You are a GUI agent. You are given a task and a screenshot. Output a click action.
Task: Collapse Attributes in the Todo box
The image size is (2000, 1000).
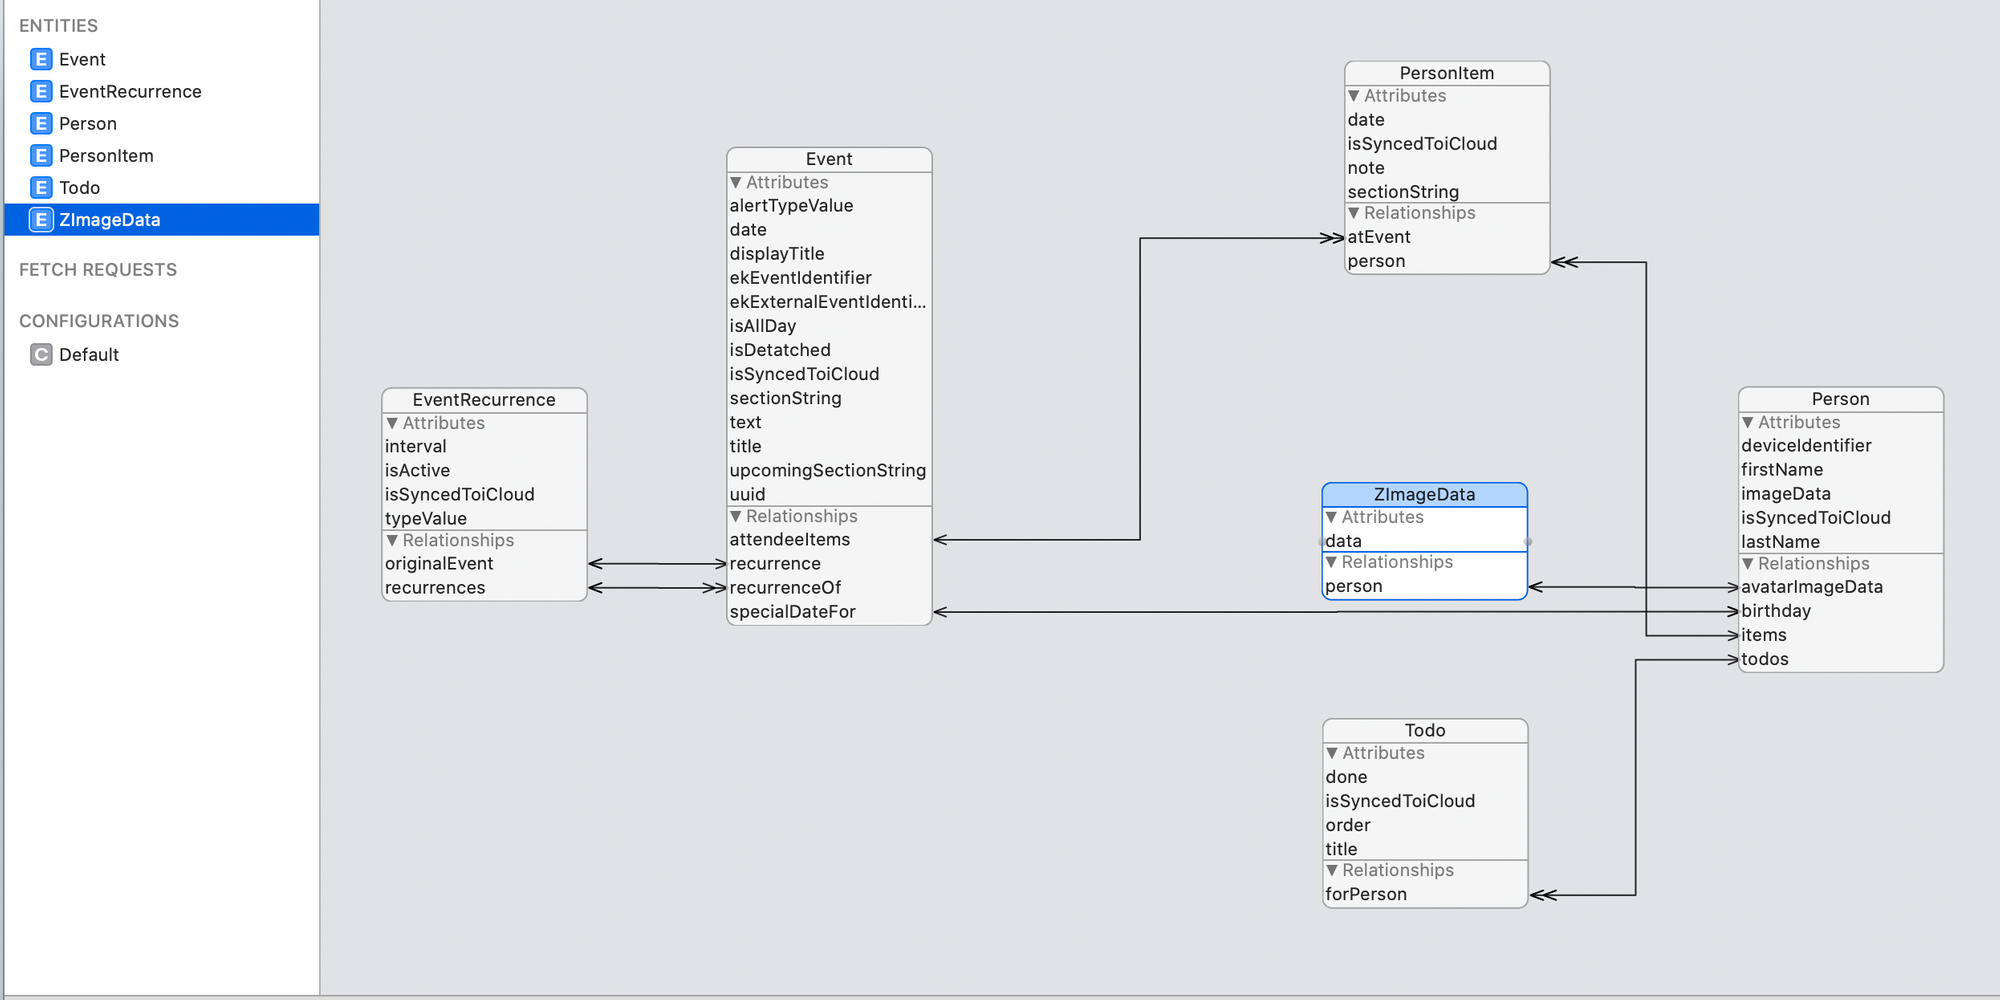point(1332,753)
